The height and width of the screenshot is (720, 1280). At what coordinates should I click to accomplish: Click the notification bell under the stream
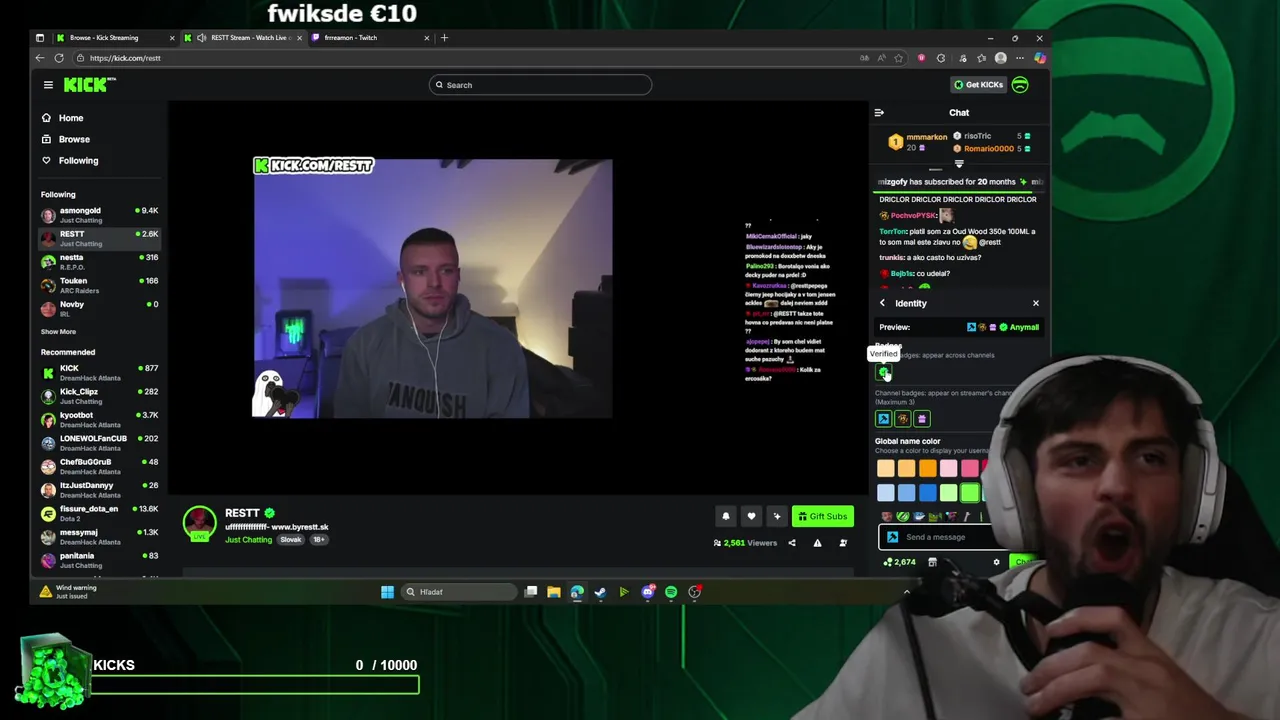pyautogui.click(x=726, y=516)
